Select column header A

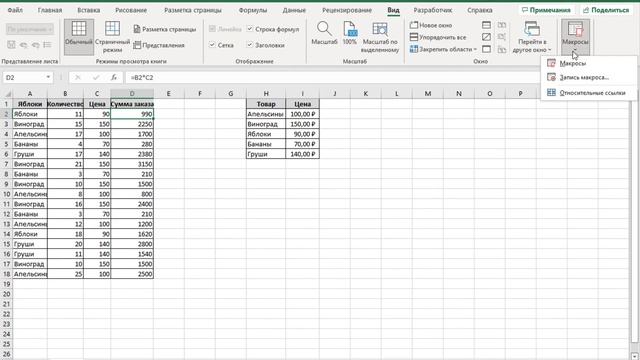[x=30, y=93]
